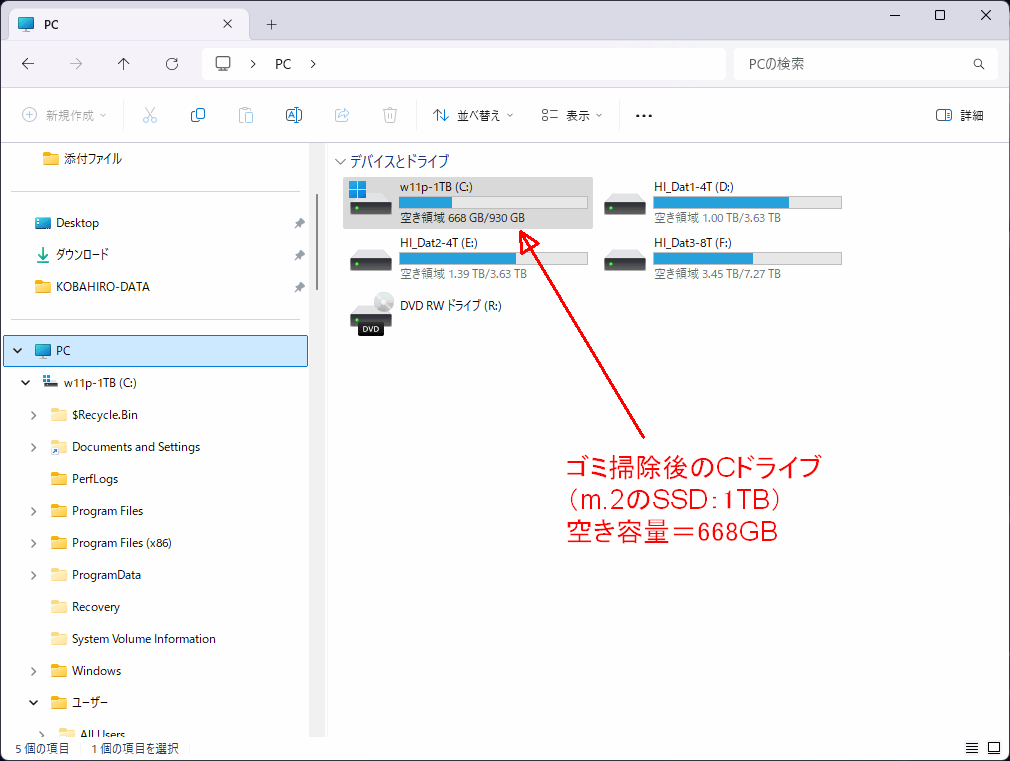This screenshot has width=1010, height=761.
Task: Open the three-dots more options menu
Action: [643, 116]
